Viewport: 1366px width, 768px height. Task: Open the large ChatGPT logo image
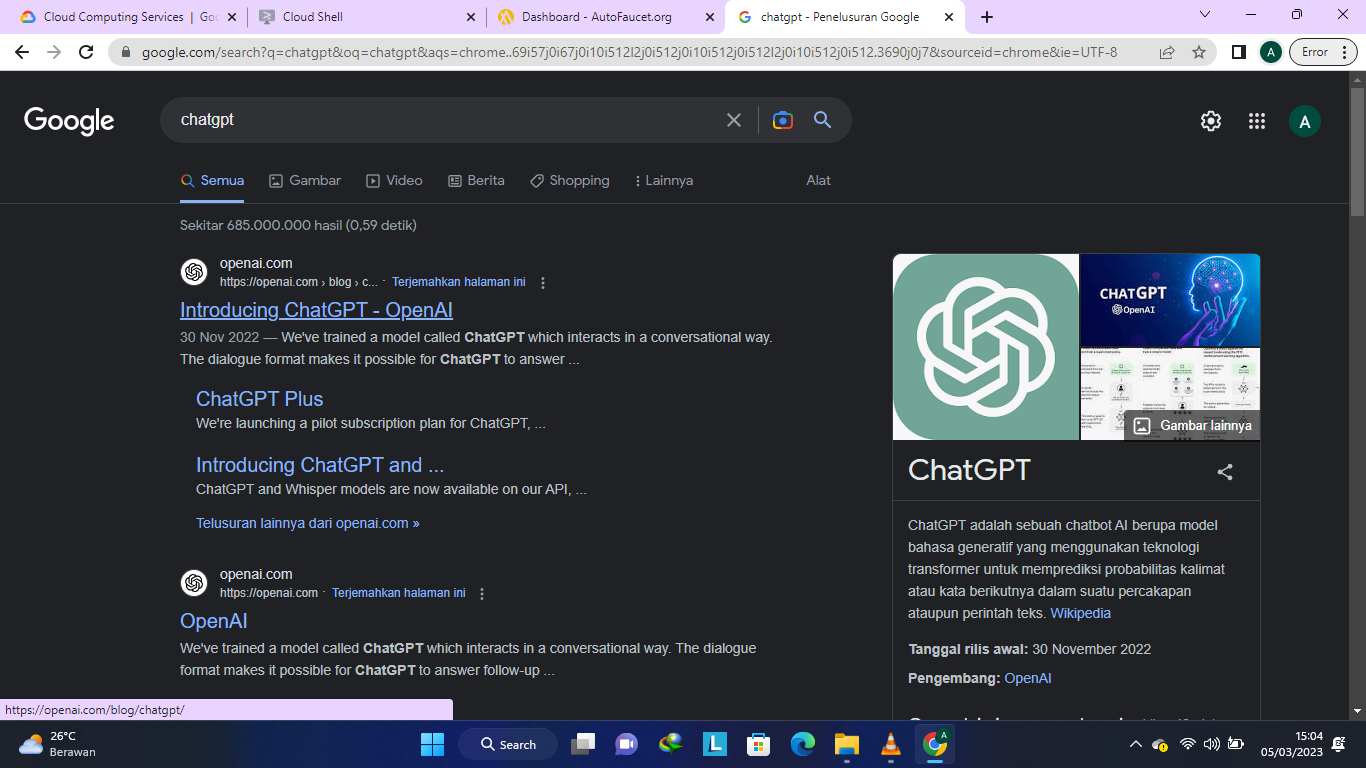pyautogui.click(x=986, y=347)
